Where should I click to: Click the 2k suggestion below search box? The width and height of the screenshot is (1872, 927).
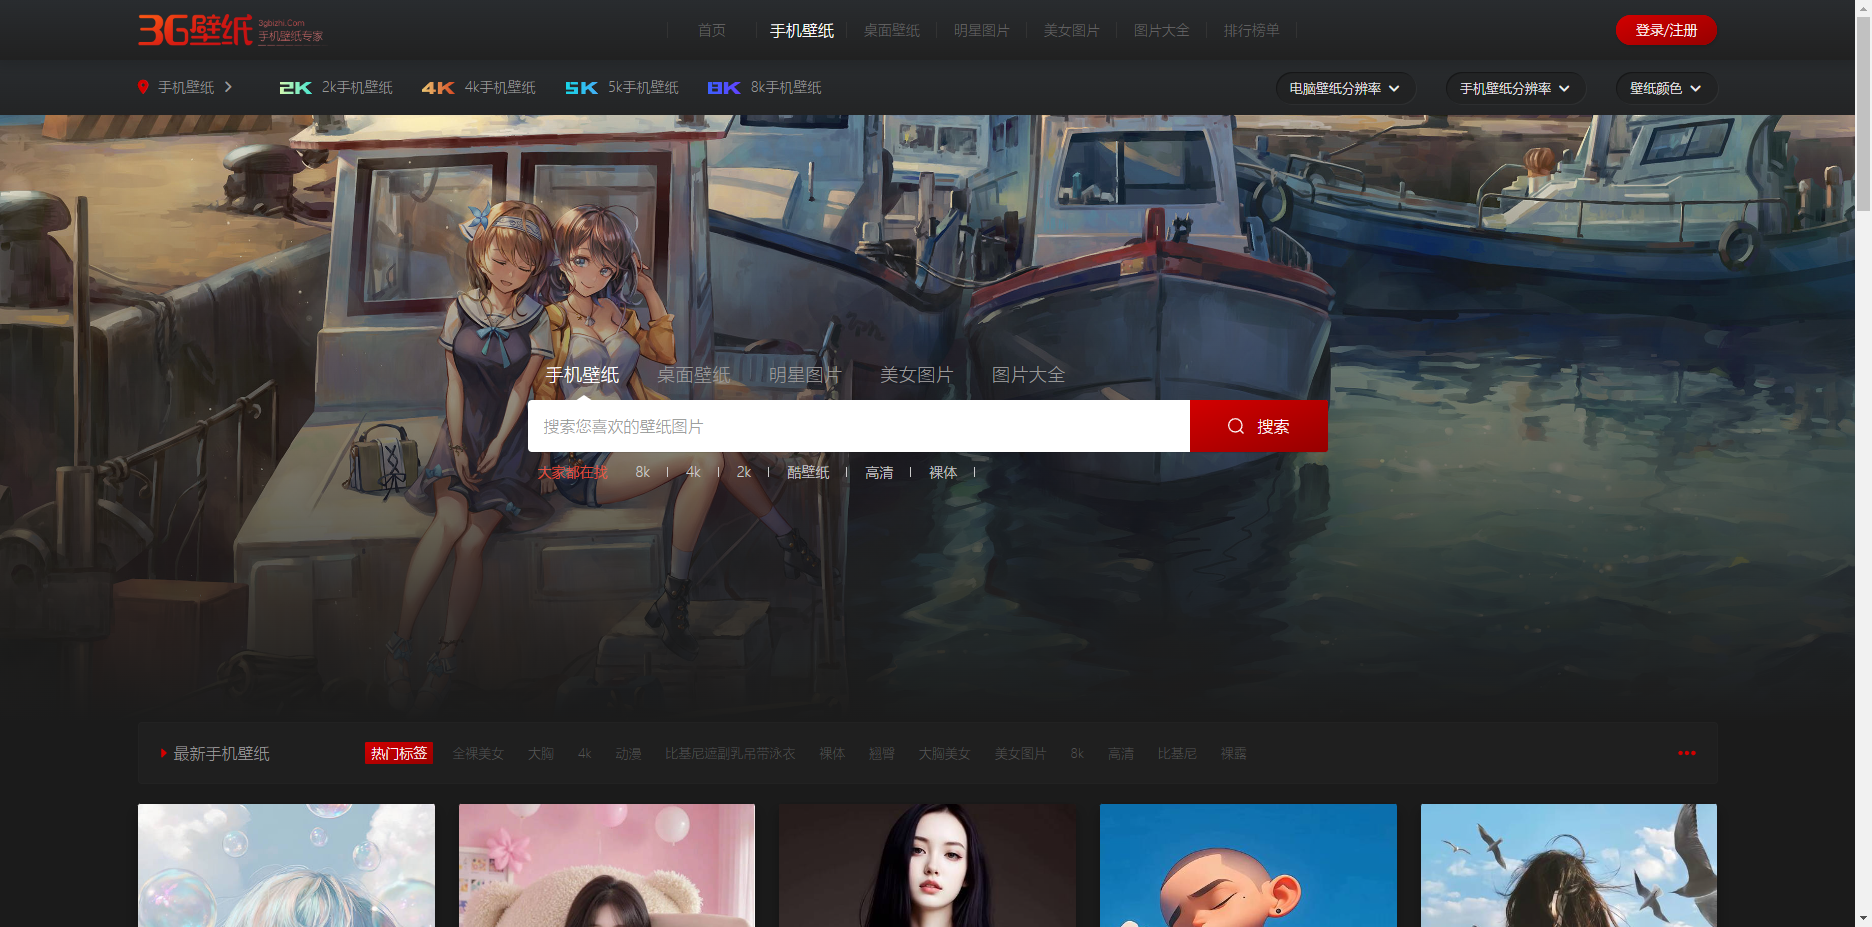(x=744, y=472)
